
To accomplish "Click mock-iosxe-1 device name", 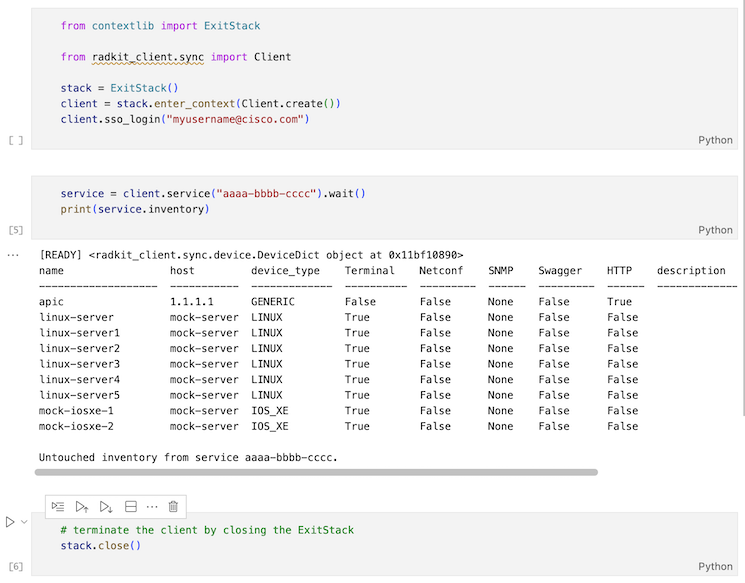I will coord(76,411).
